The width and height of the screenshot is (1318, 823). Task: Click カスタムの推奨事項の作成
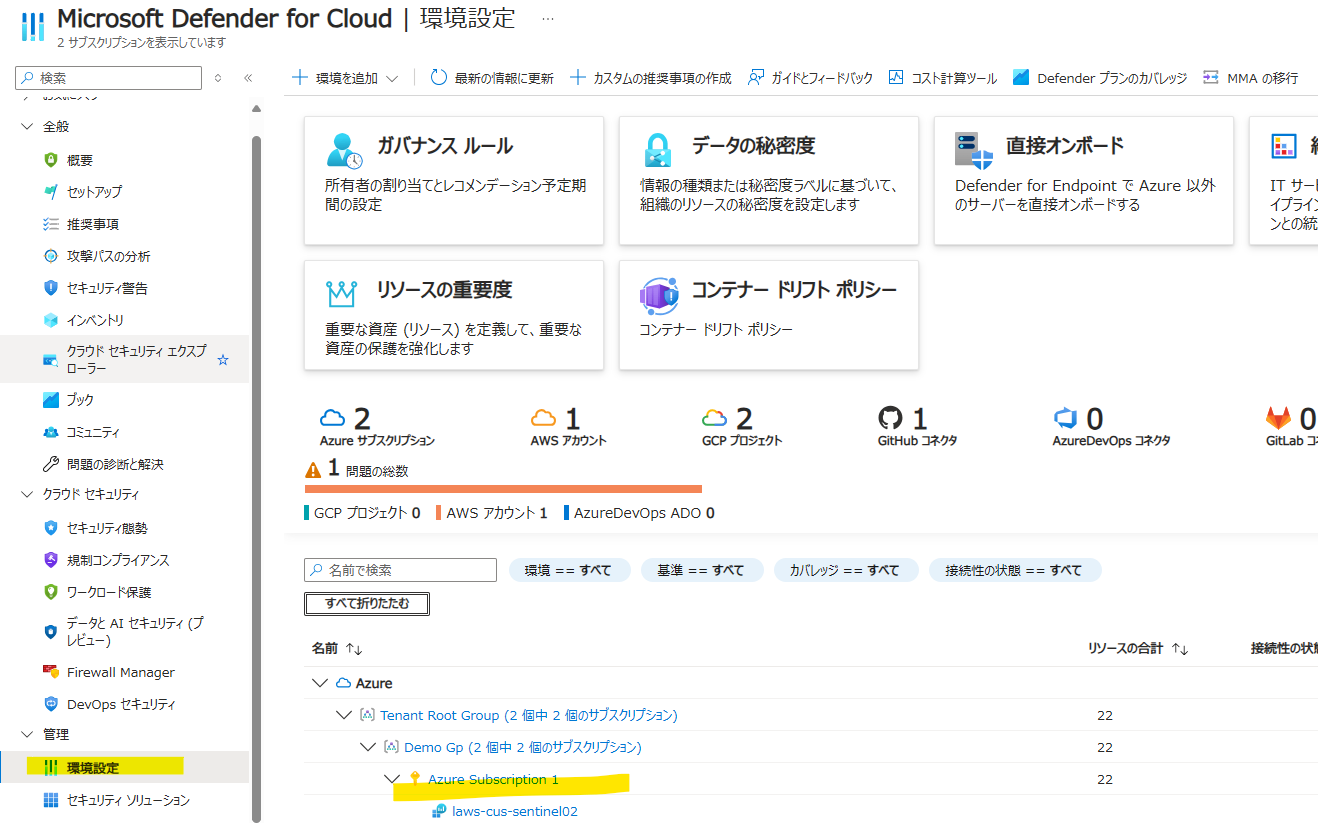tap(649, 78)
